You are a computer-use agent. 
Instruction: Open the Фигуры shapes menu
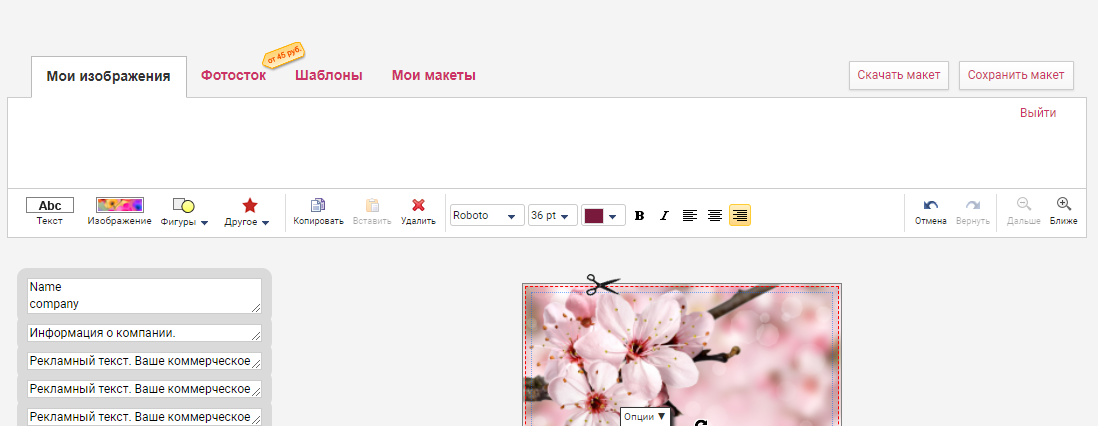pos(184,212)
